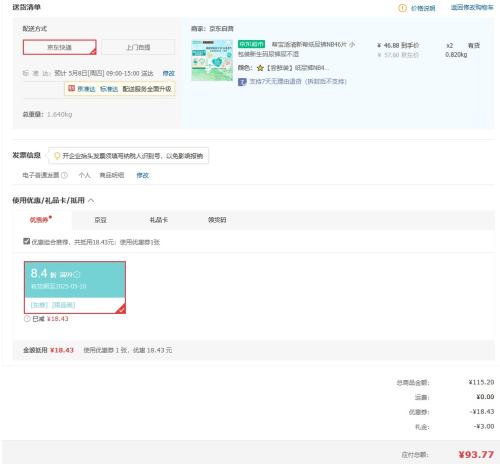
Task: Click the lightbulb tip icon in invoice notice
Action: [57, 156]
